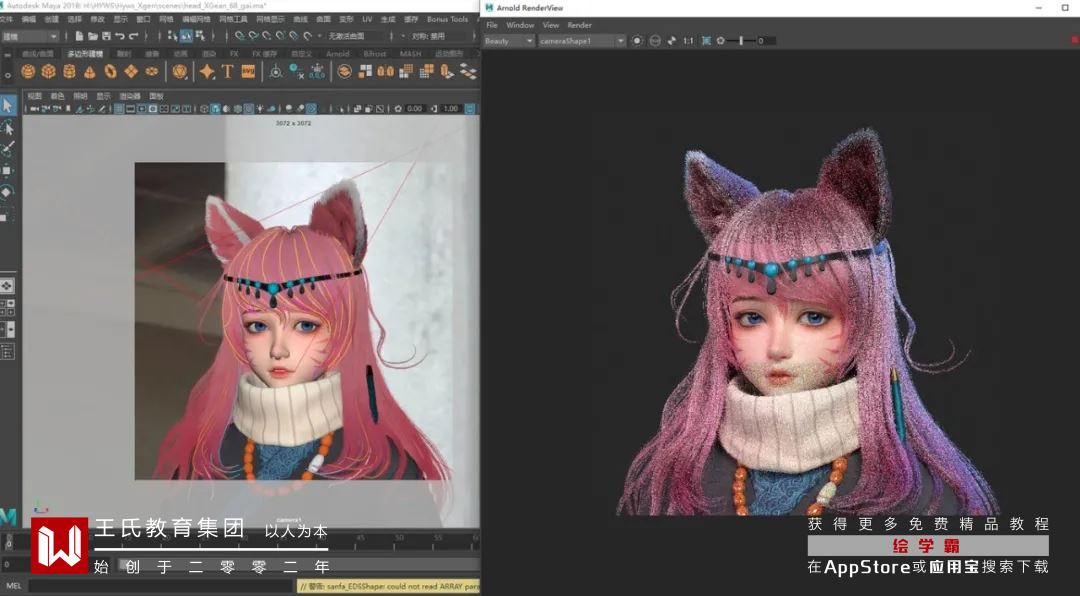Open Arnold RenderView Render menu
The image size is (1080, 596).
tap(579, 25)
